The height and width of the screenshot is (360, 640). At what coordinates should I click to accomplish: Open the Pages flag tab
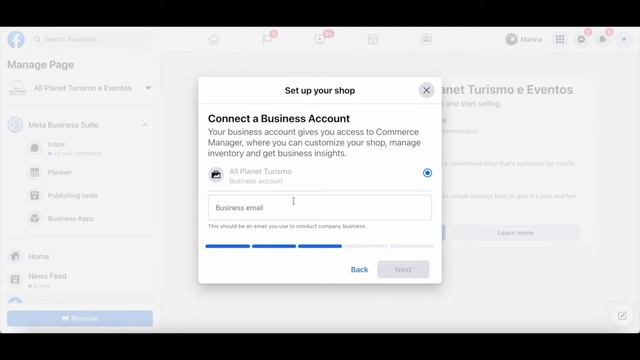coord(267,40)
